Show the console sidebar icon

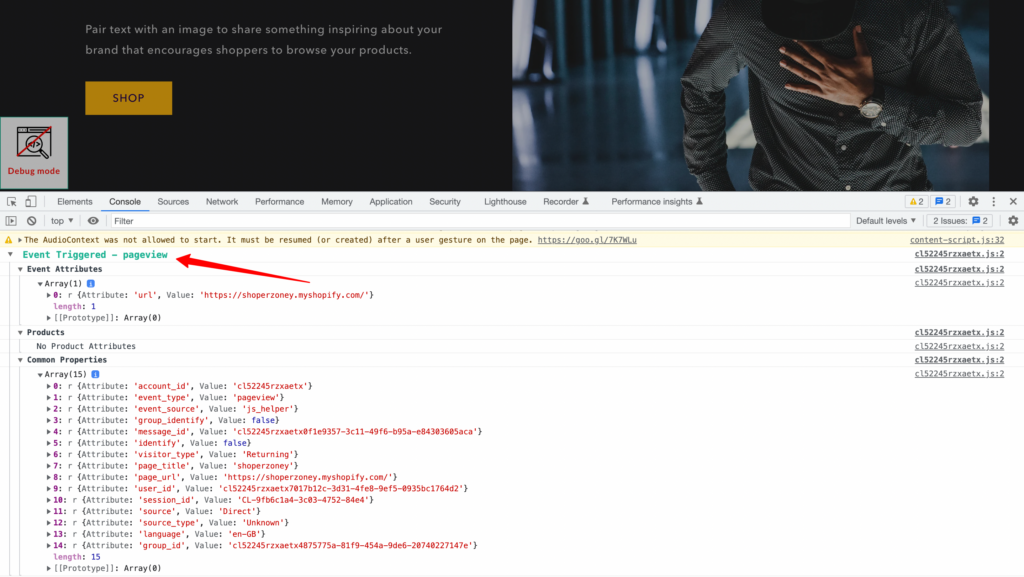11,221
